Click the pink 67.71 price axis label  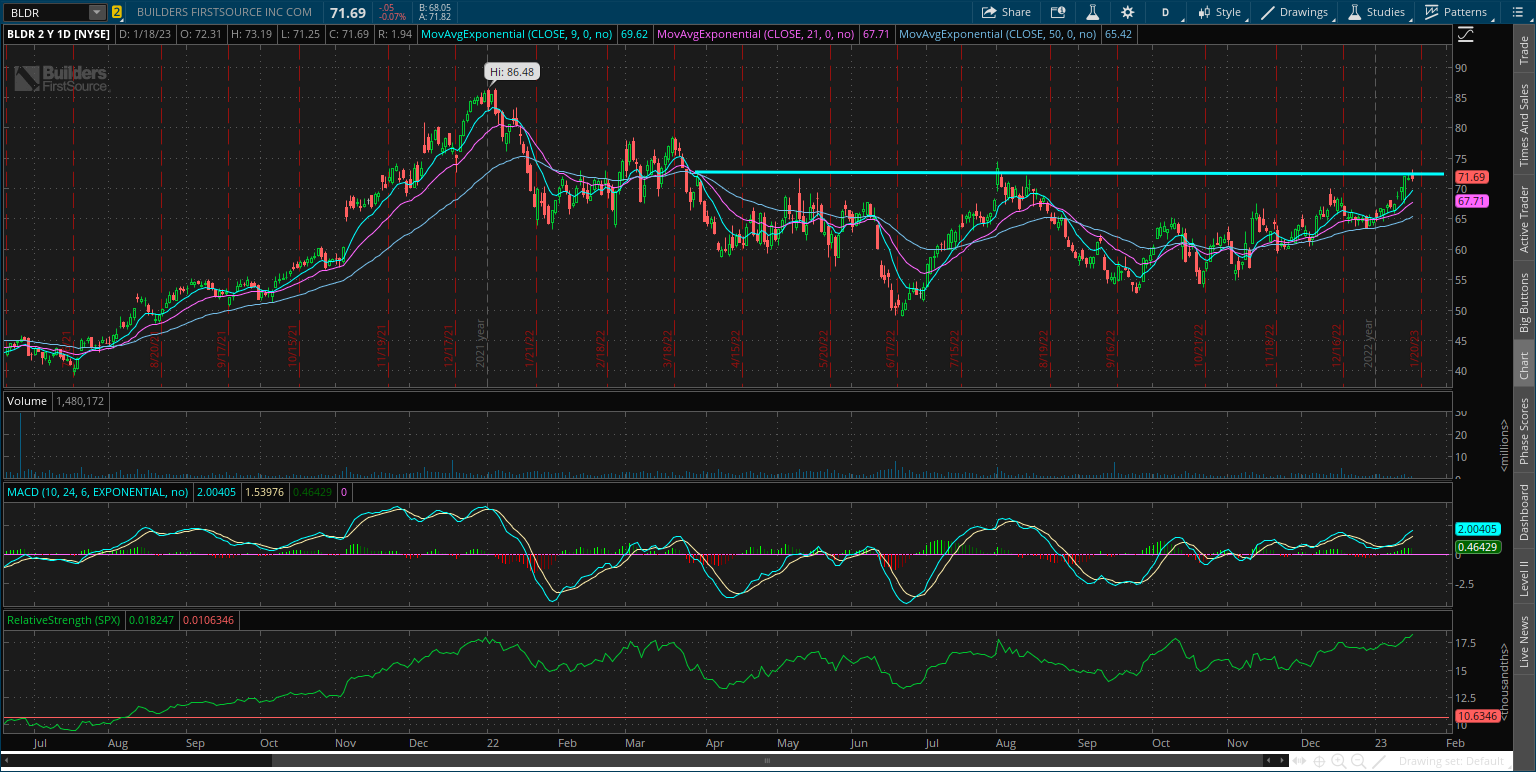point(1471,201)
